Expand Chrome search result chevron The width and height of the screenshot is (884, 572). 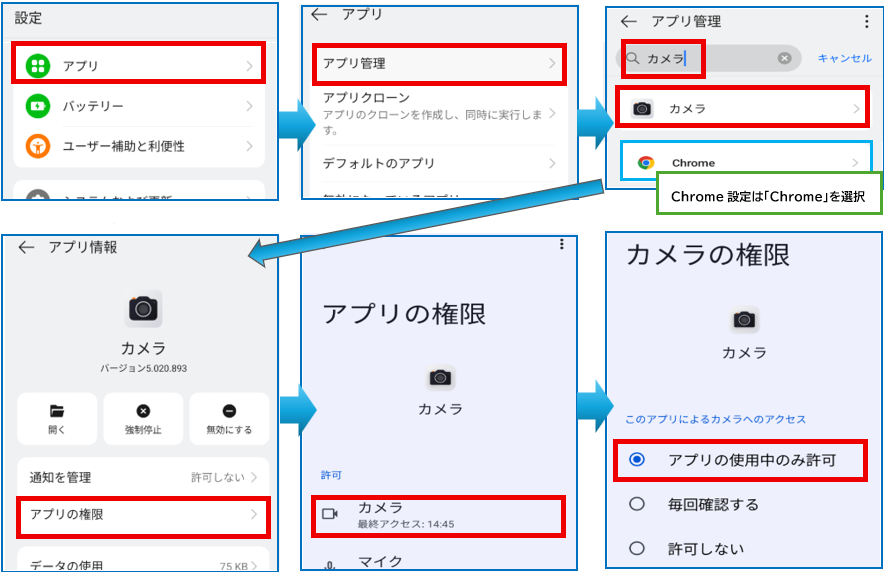click(x=855, y=163)
